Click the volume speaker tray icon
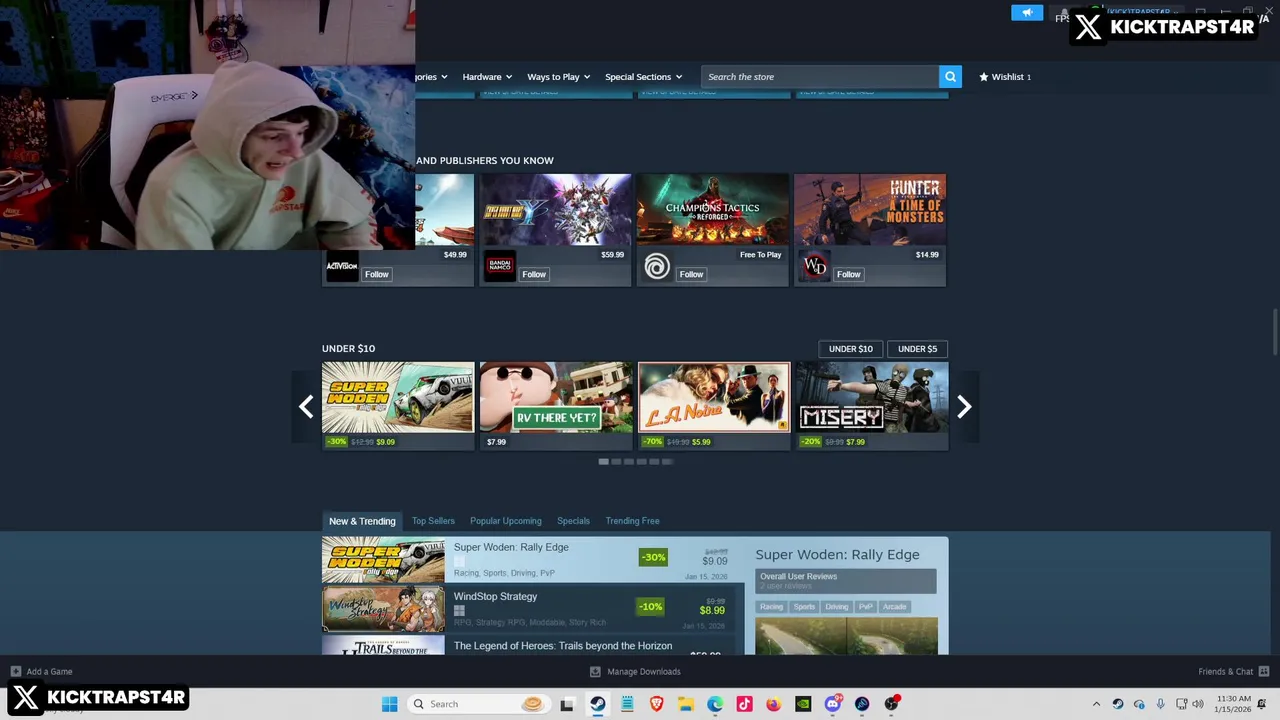 point(1198,704)
